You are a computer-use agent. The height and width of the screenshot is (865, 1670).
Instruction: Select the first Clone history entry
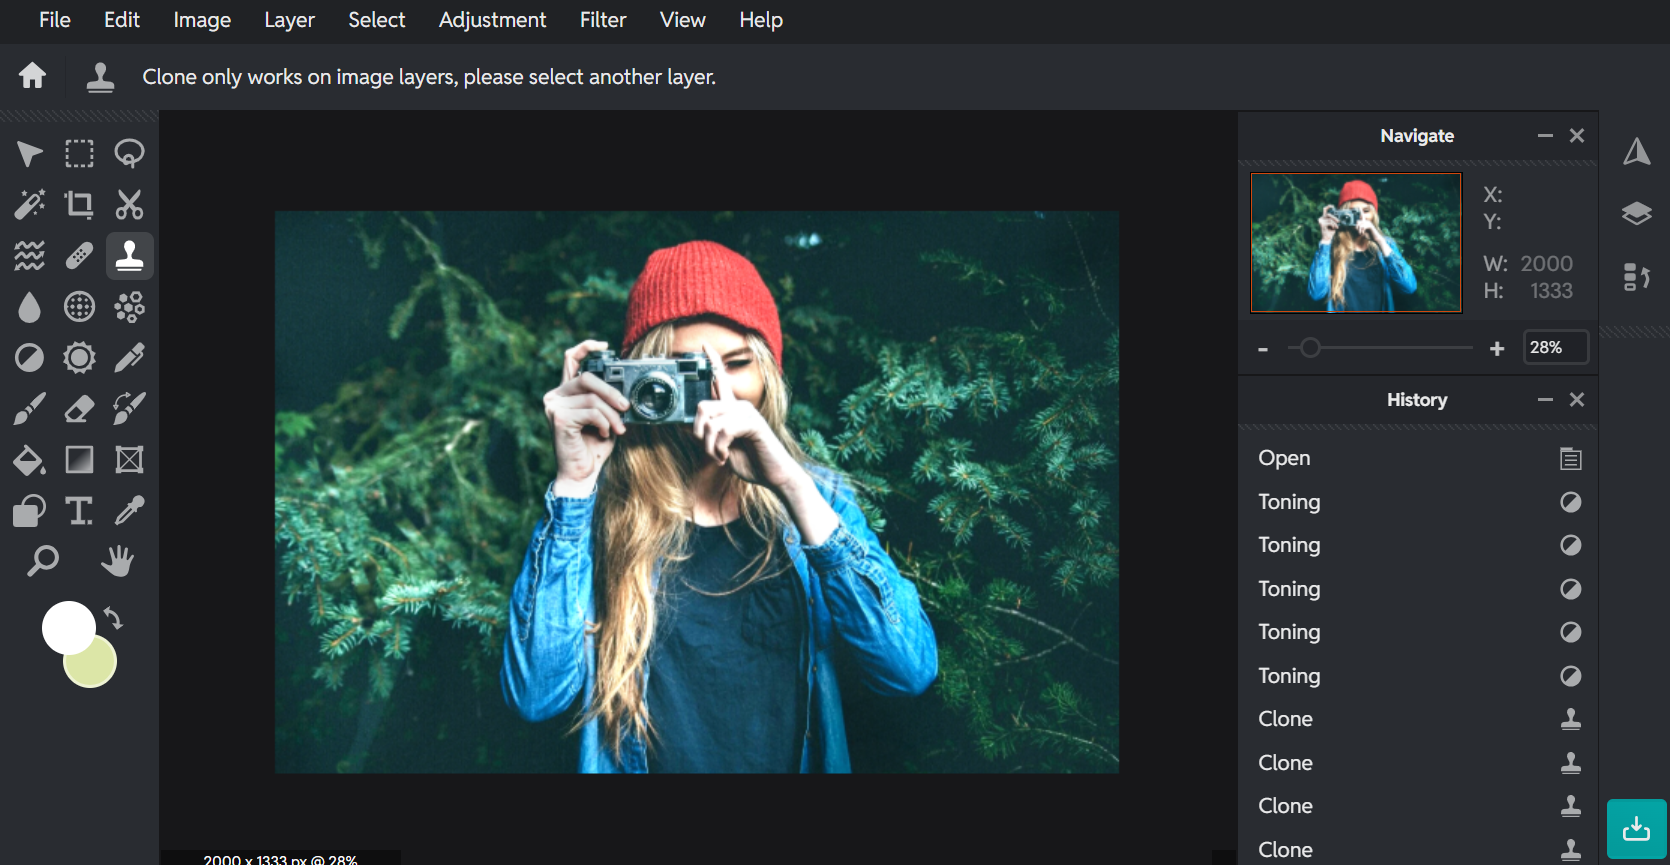click(x=1418, y=719)
